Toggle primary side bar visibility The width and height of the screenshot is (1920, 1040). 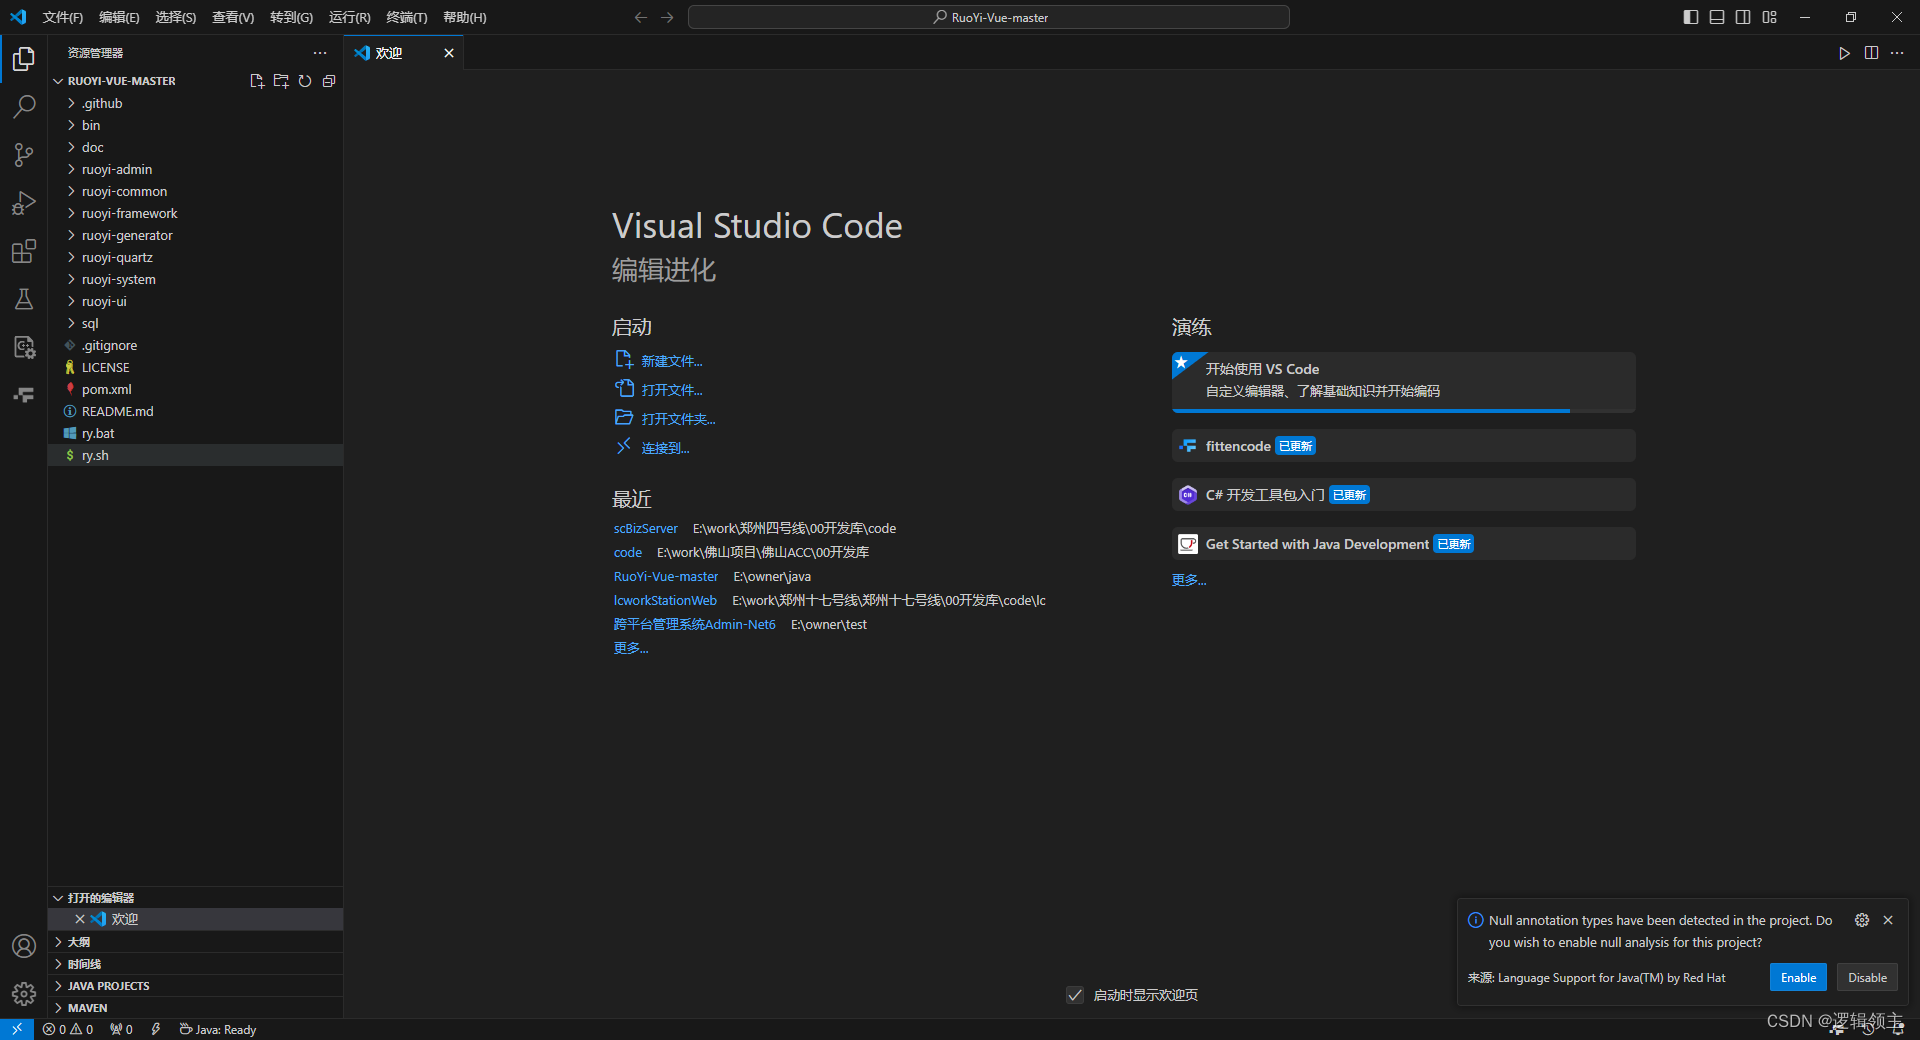point(1691,17)
